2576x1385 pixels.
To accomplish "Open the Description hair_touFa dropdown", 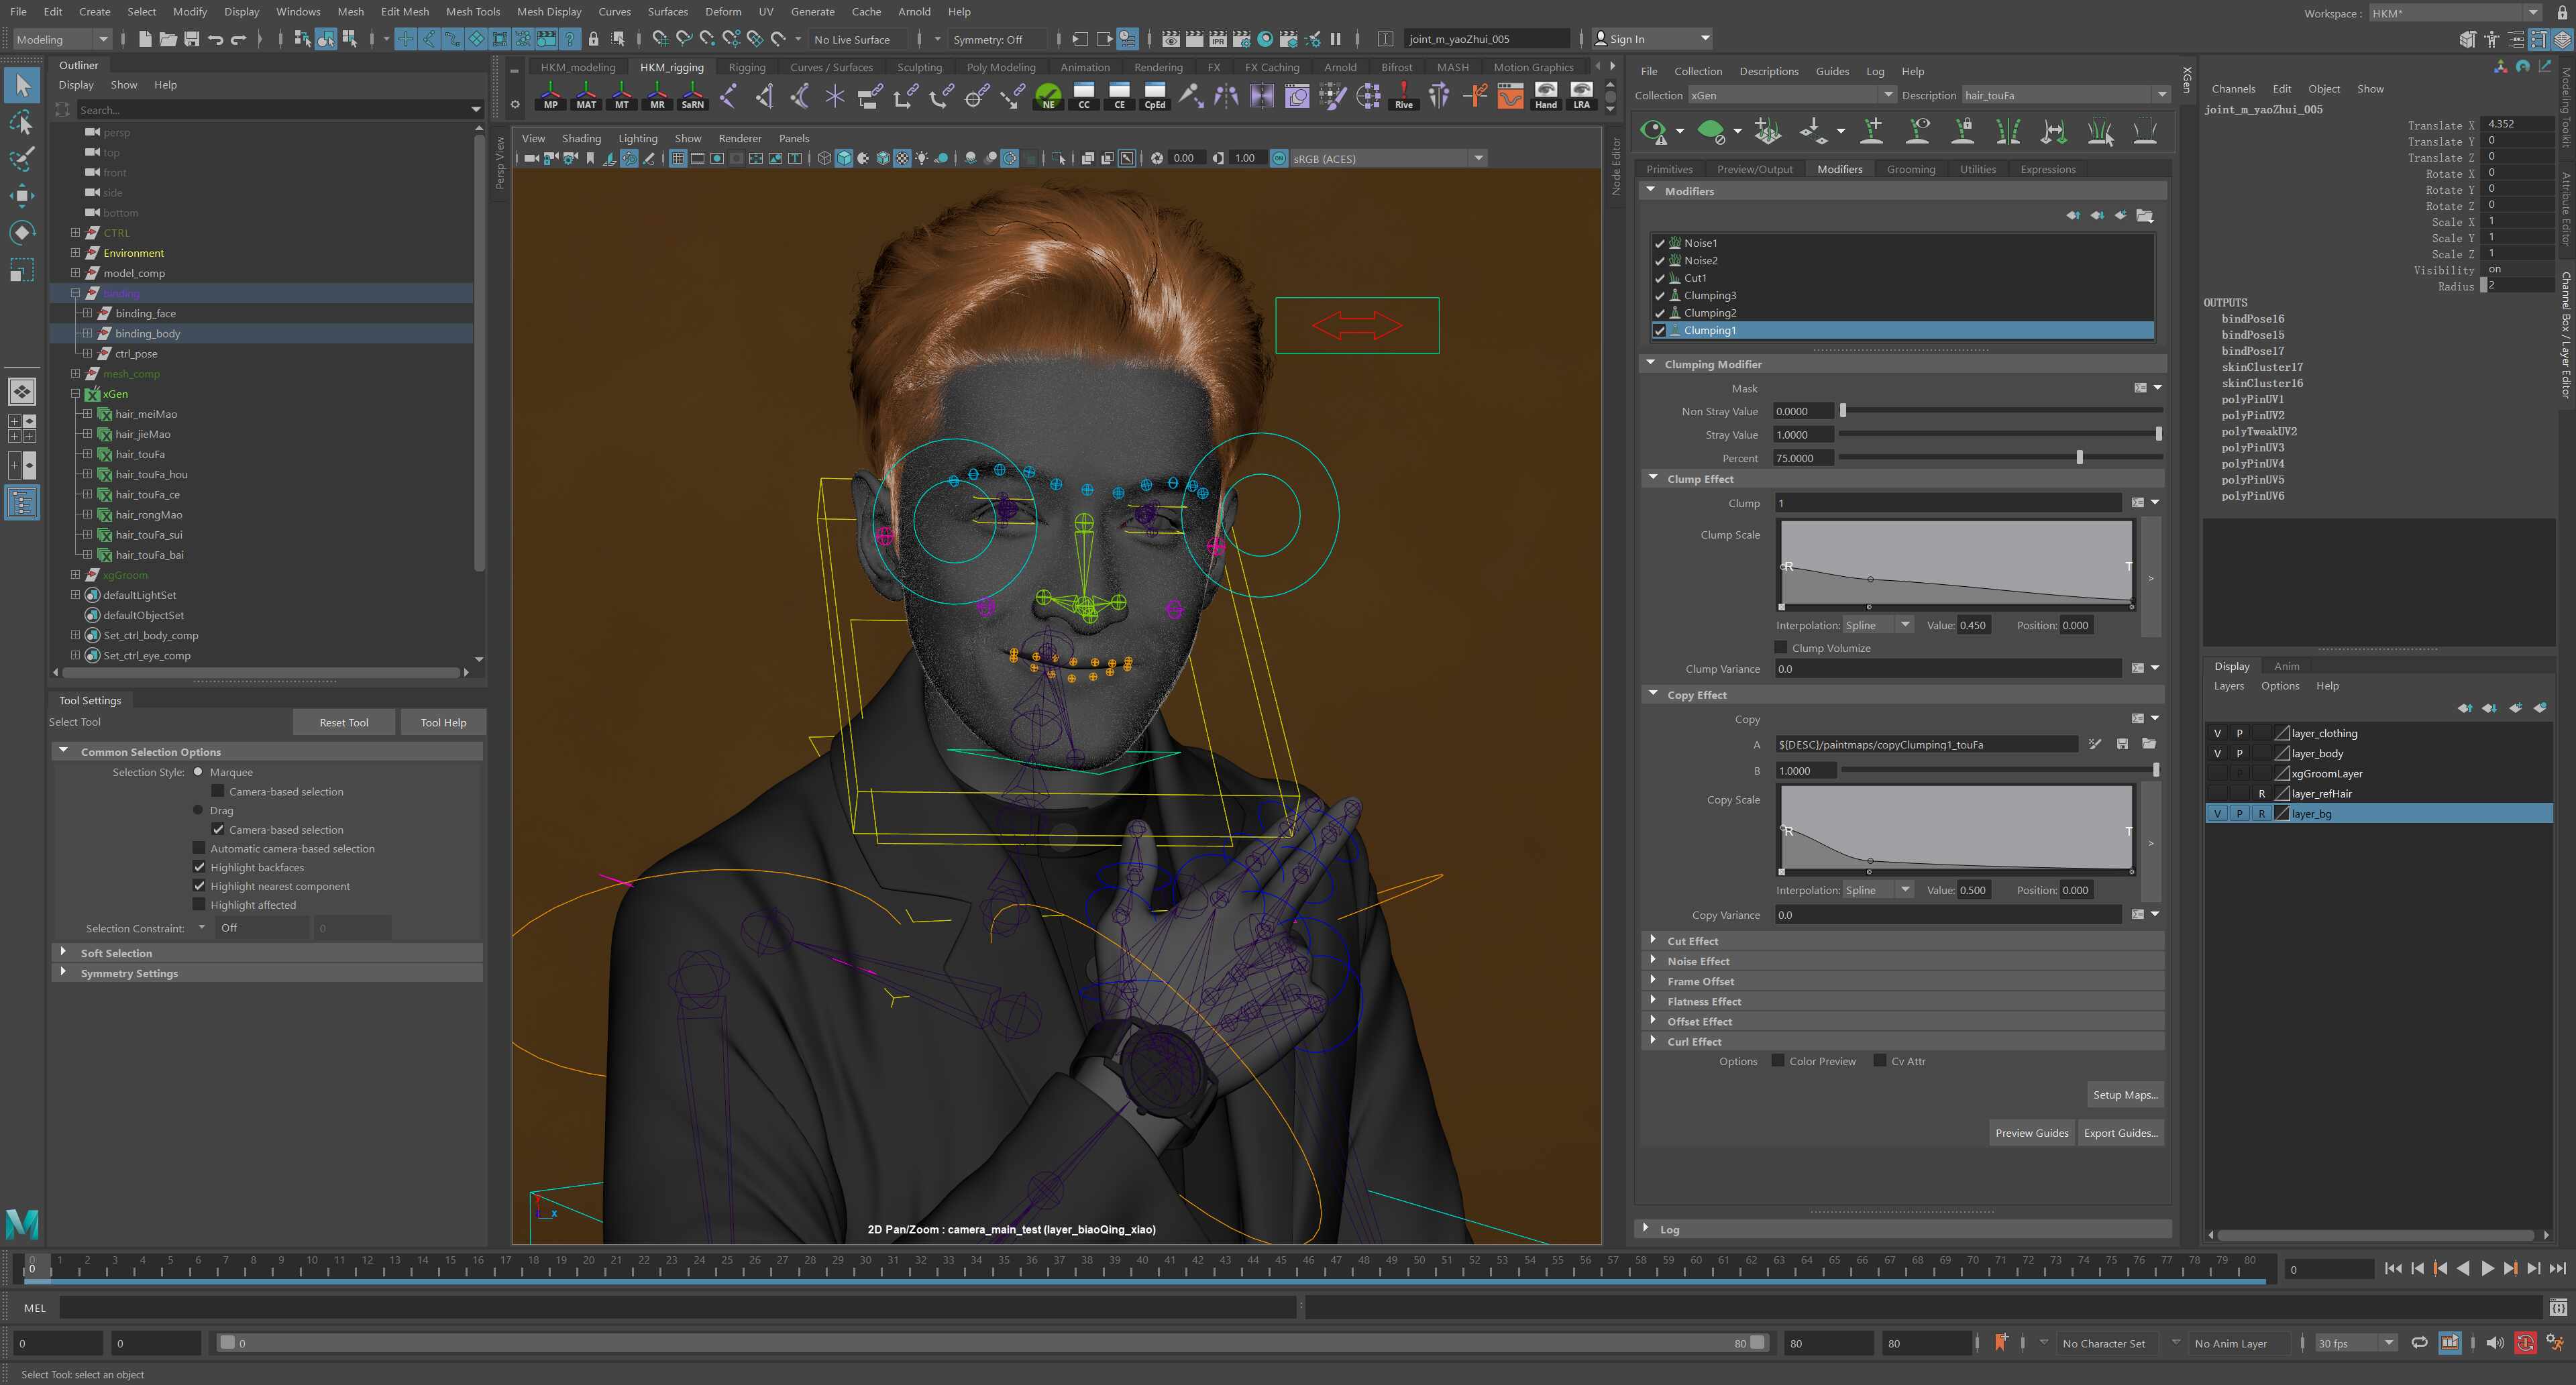I will [x=2162, y=95].
